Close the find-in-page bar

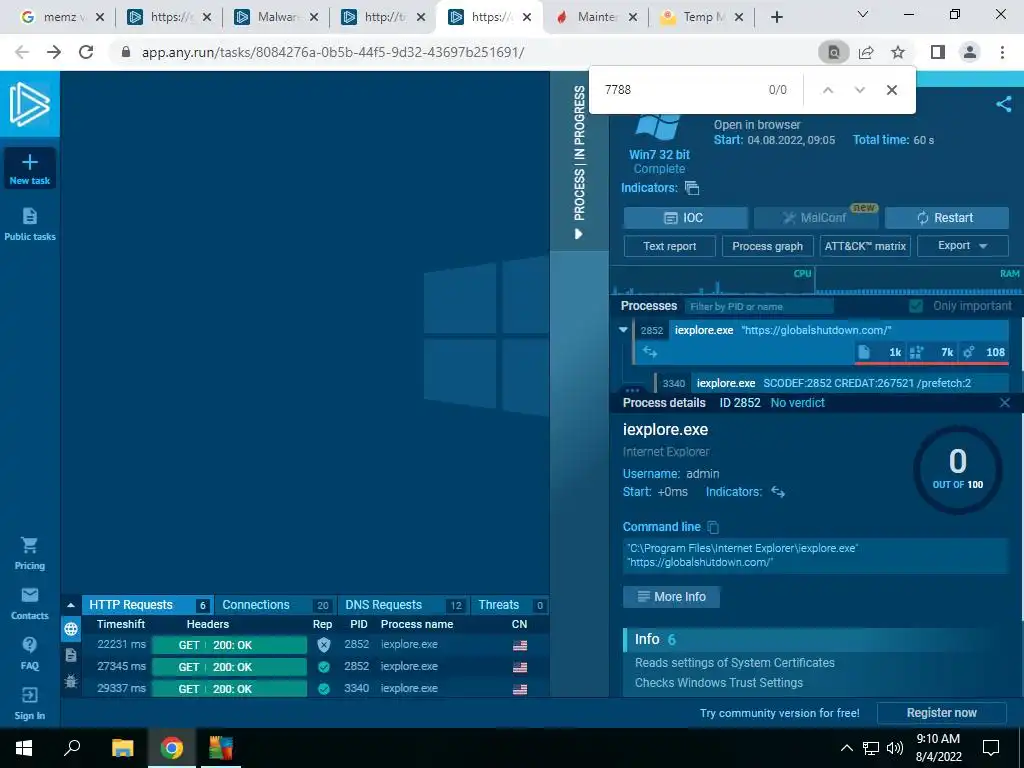(x=891, y=90)
